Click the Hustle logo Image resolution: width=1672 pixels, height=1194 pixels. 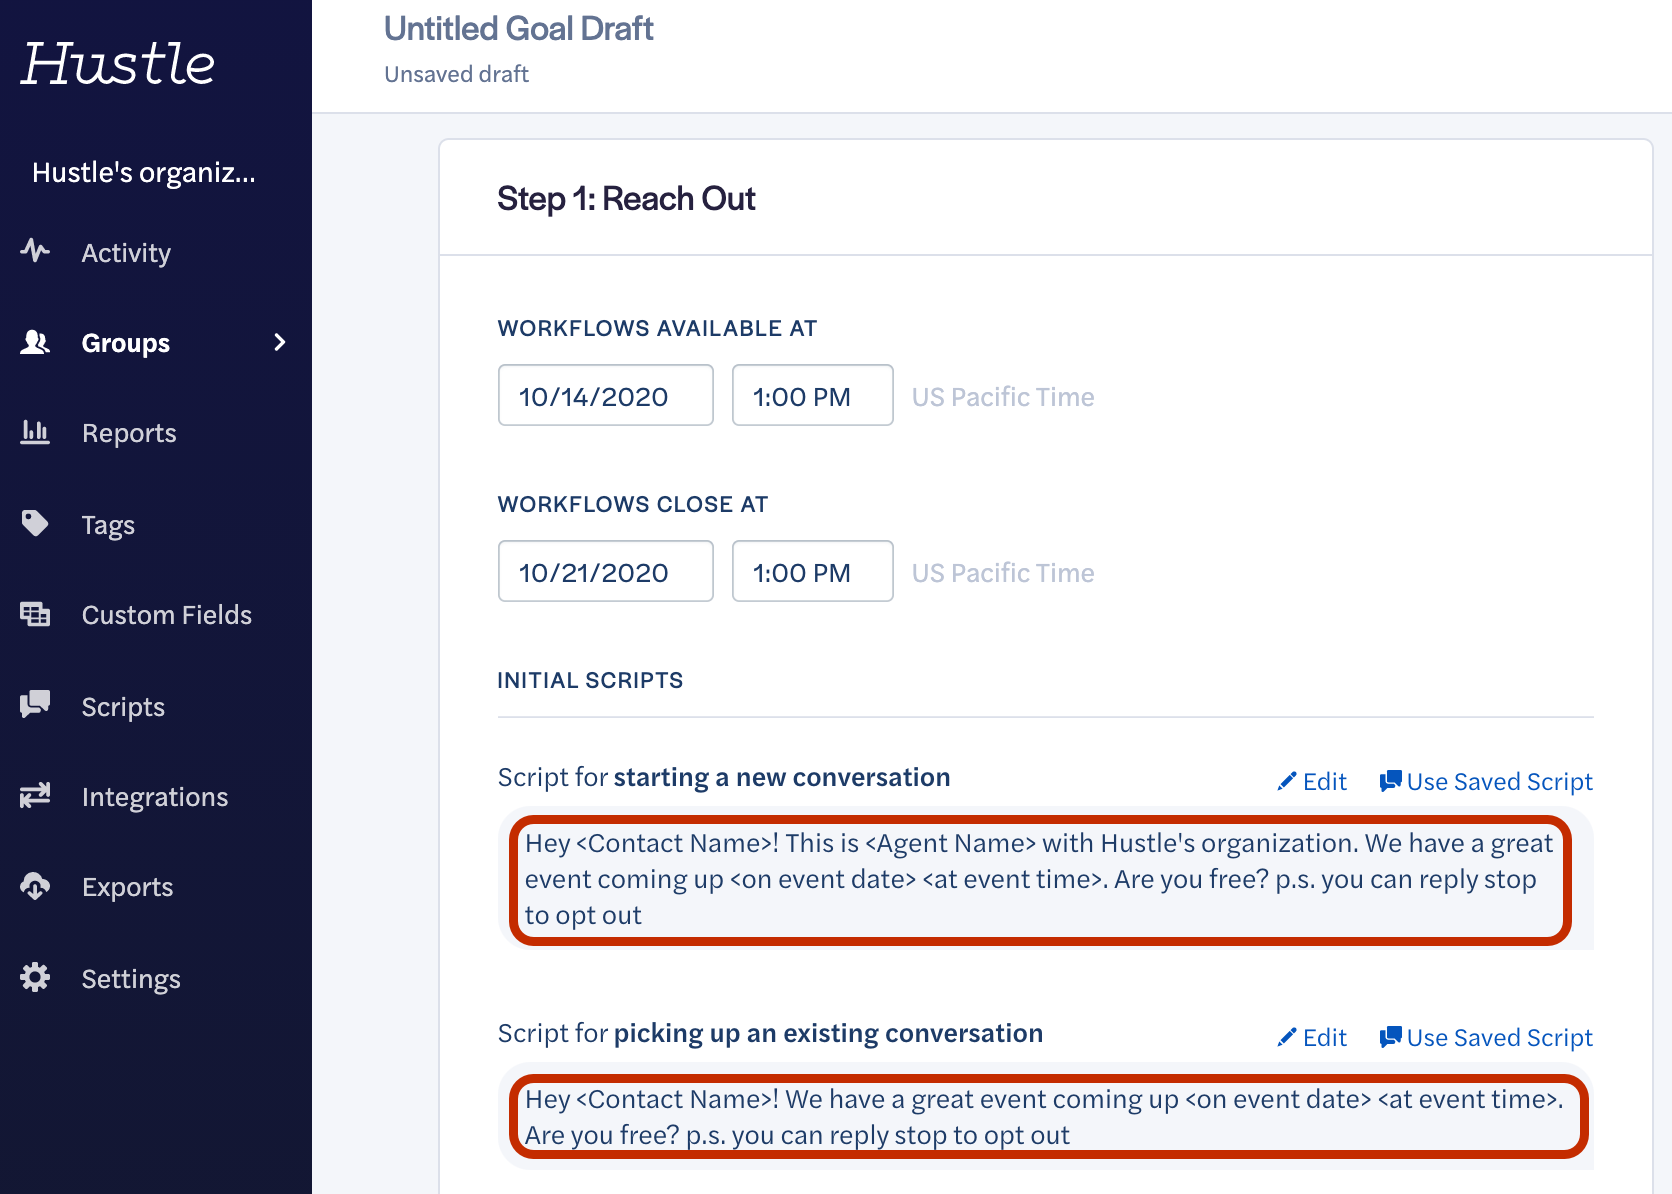click(118, 64)
